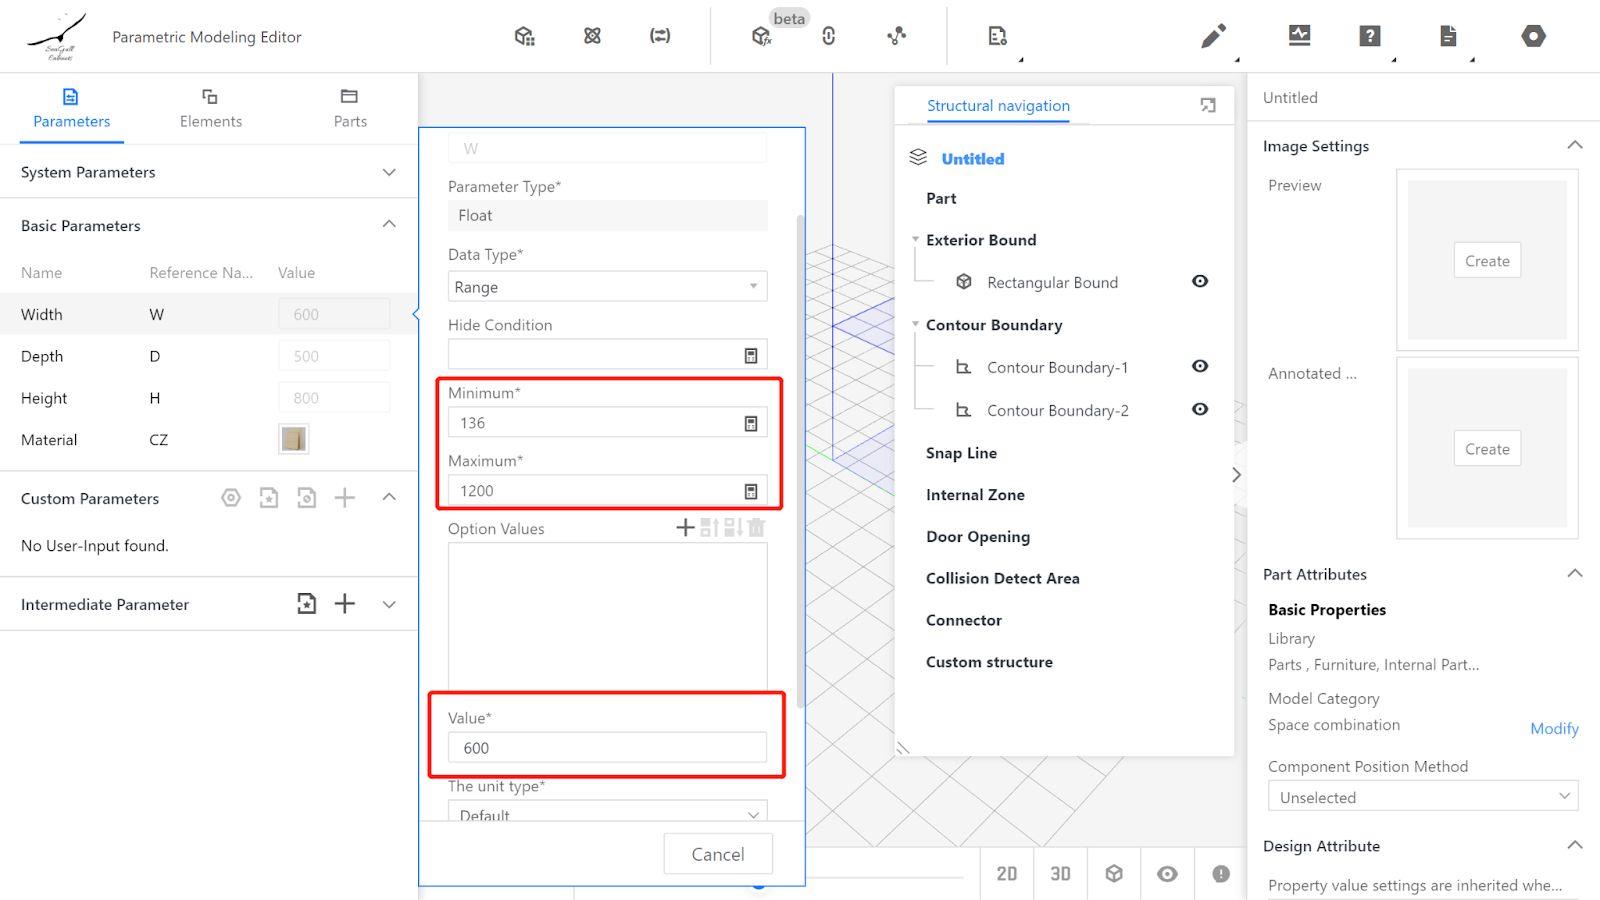Image resolution: width=1600 pixels, height=900 pixels.
Task: Open Component Position Method dropdown
Action: click(x=1422, y=797)
